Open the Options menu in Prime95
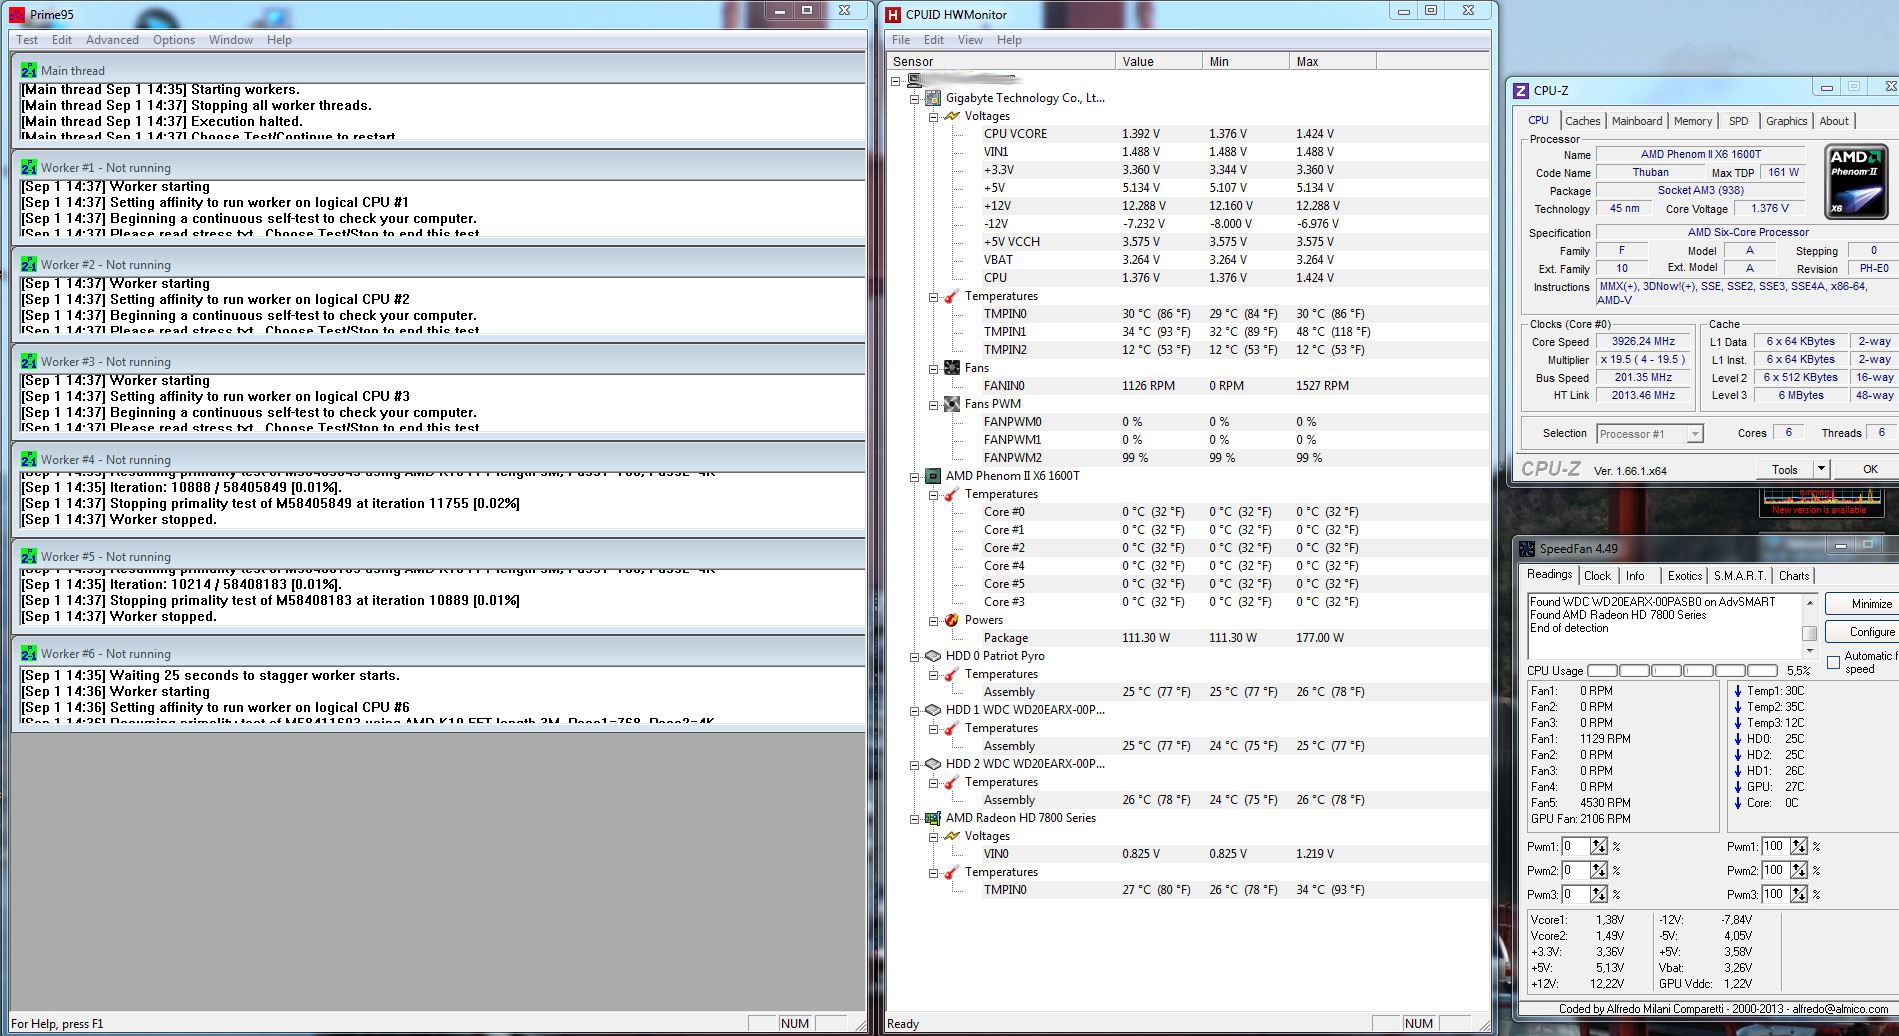Screen dimensions: 1899x1036 [174, 40]
